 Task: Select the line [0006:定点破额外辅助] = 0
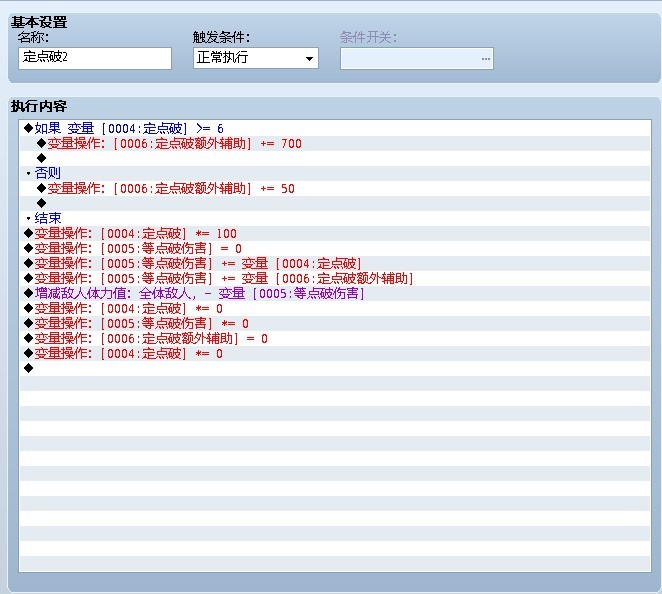click(334, 339)
